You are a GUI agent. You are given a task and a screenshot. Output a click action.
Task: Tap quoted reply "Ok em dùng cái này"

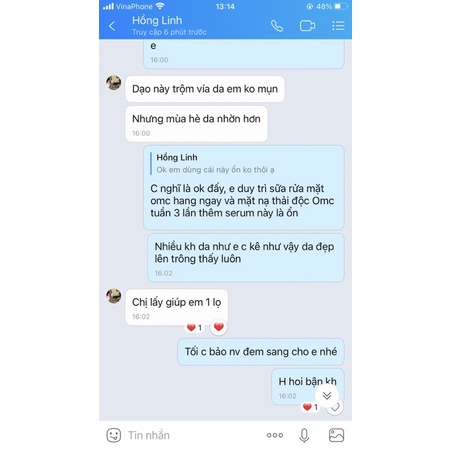coord(213,164)
